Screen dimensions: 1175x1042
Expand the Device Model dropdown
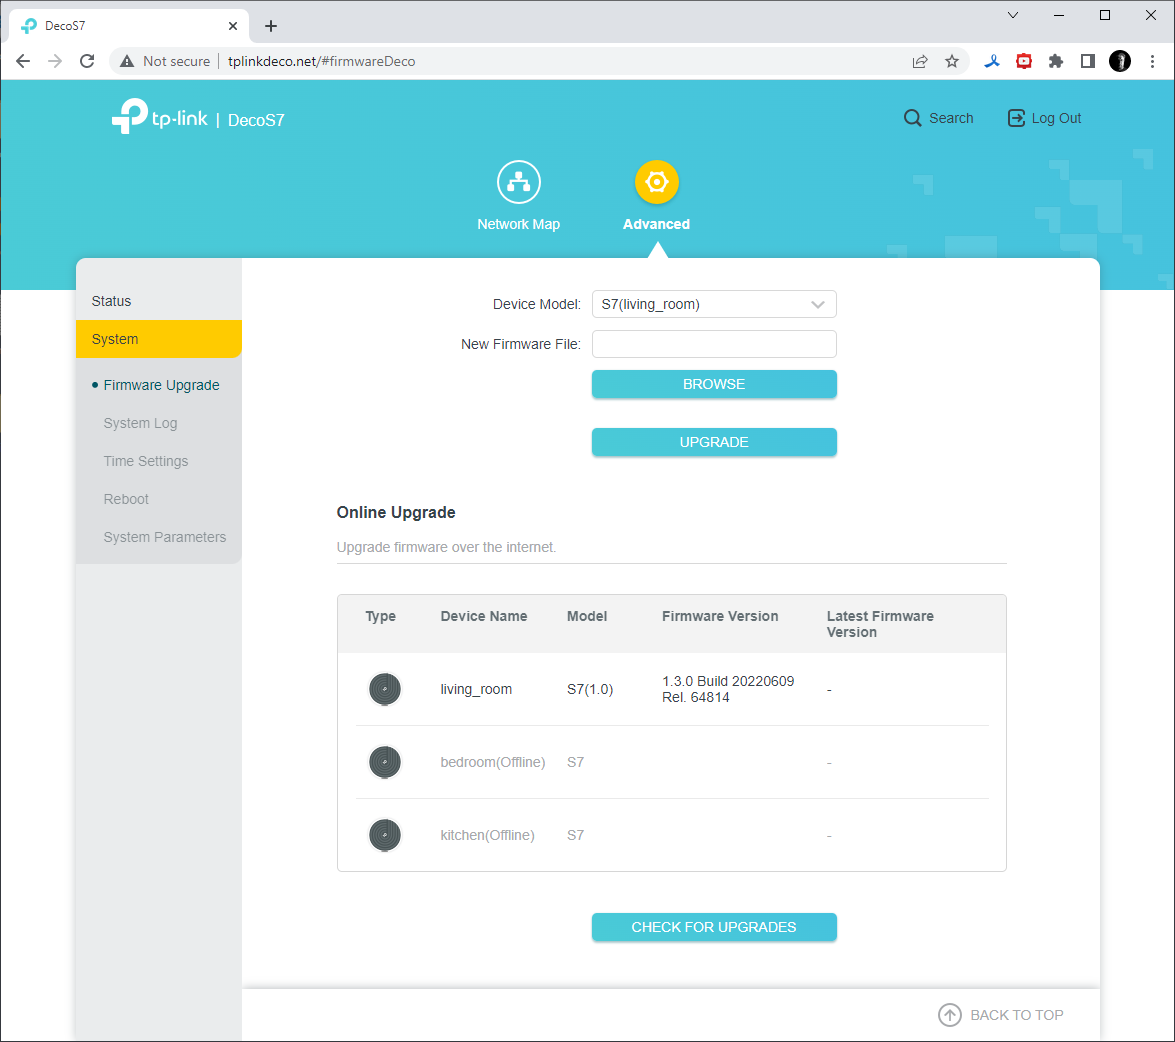(713, 304)
